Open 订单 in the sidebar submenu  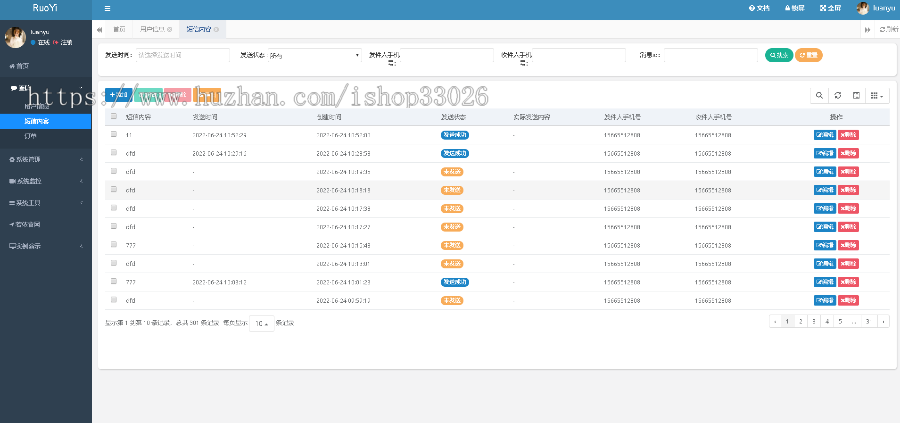tap(31, 137)
